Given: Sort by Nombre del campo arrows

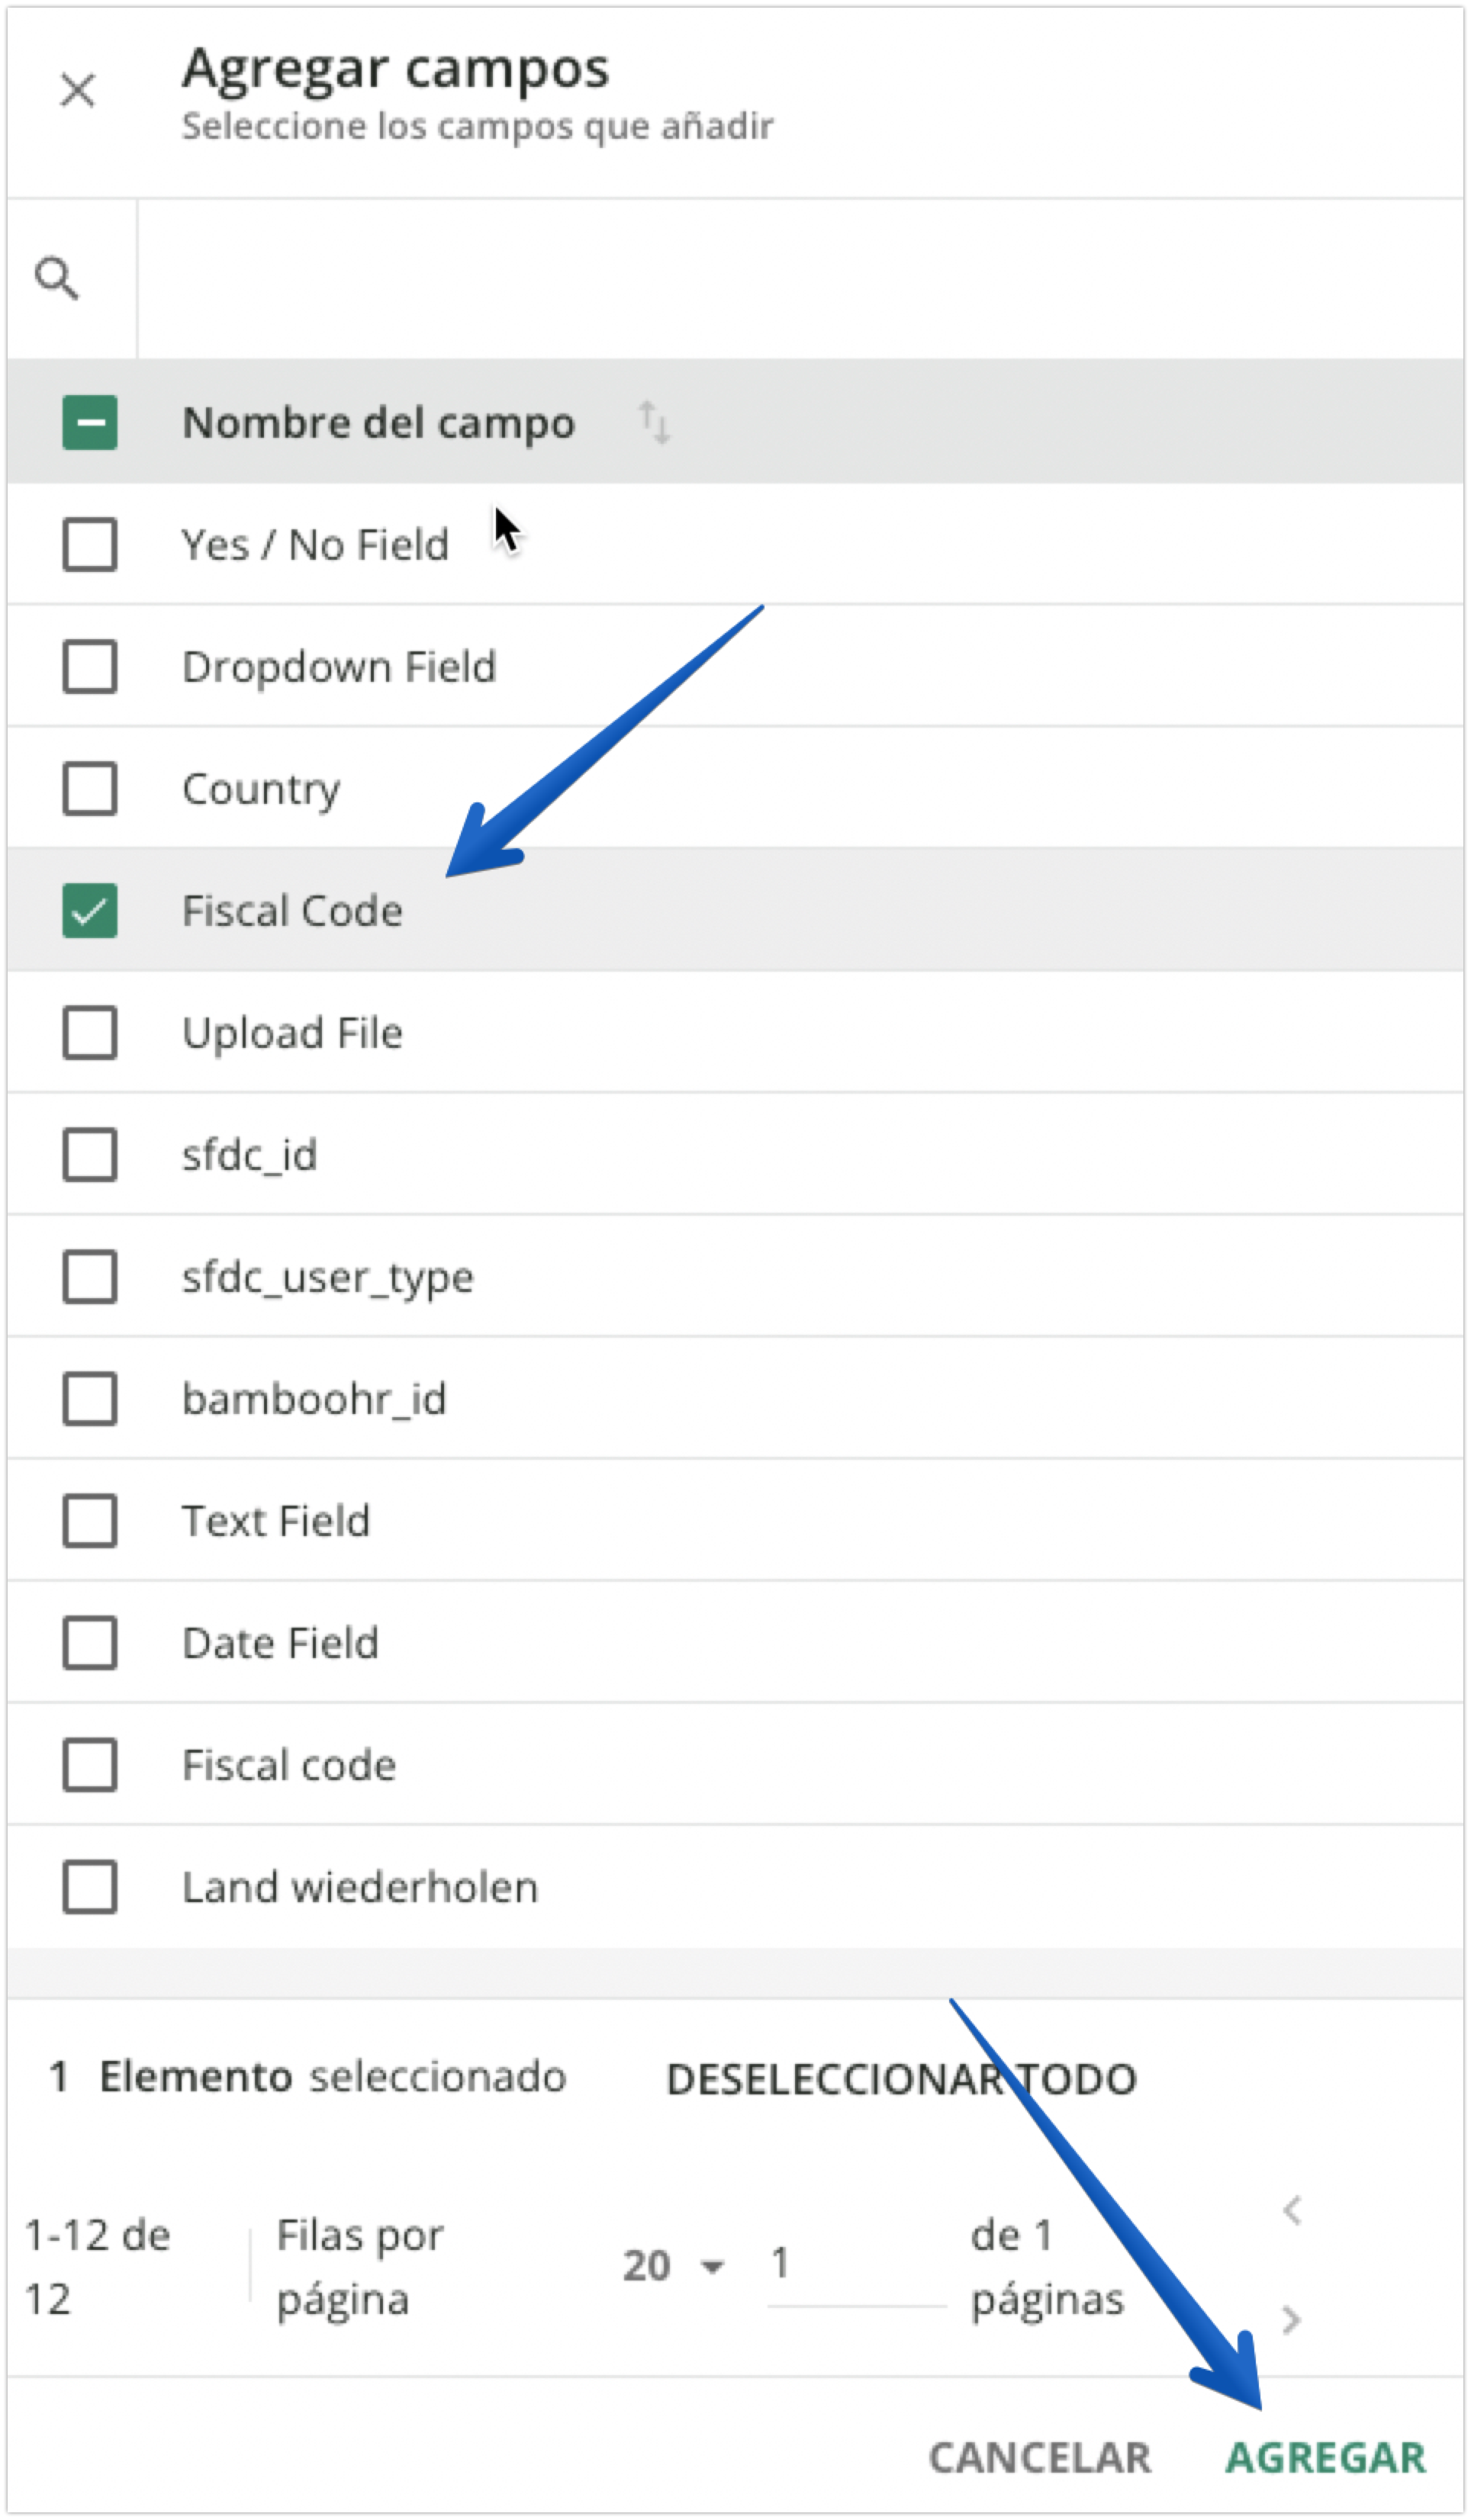Looking at the screenshot, I should [x=655, y=422].
